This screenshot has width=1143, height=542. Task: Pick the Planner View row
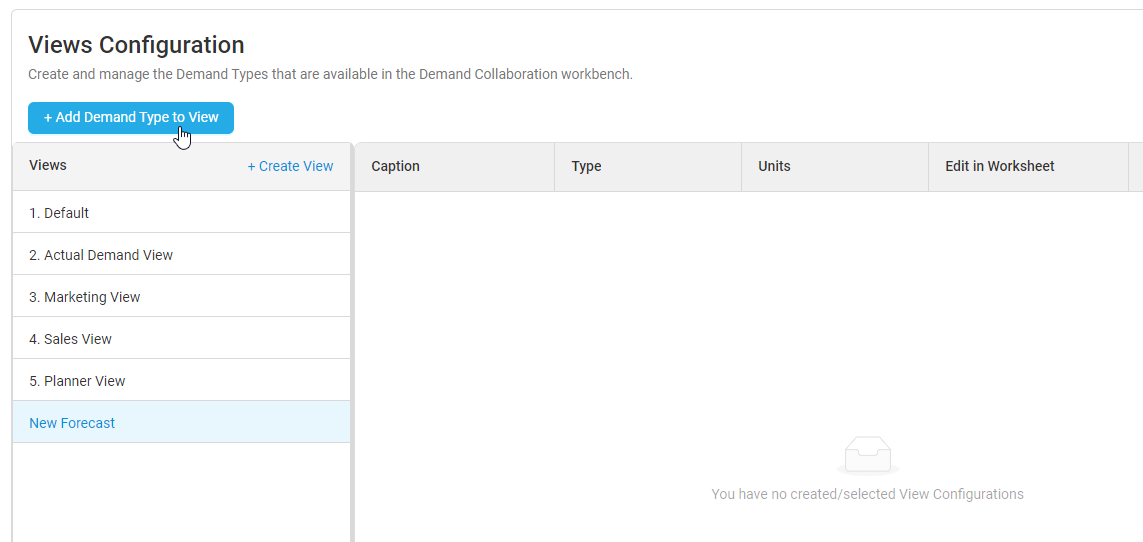pyautogui.click(x=181, y=381)
